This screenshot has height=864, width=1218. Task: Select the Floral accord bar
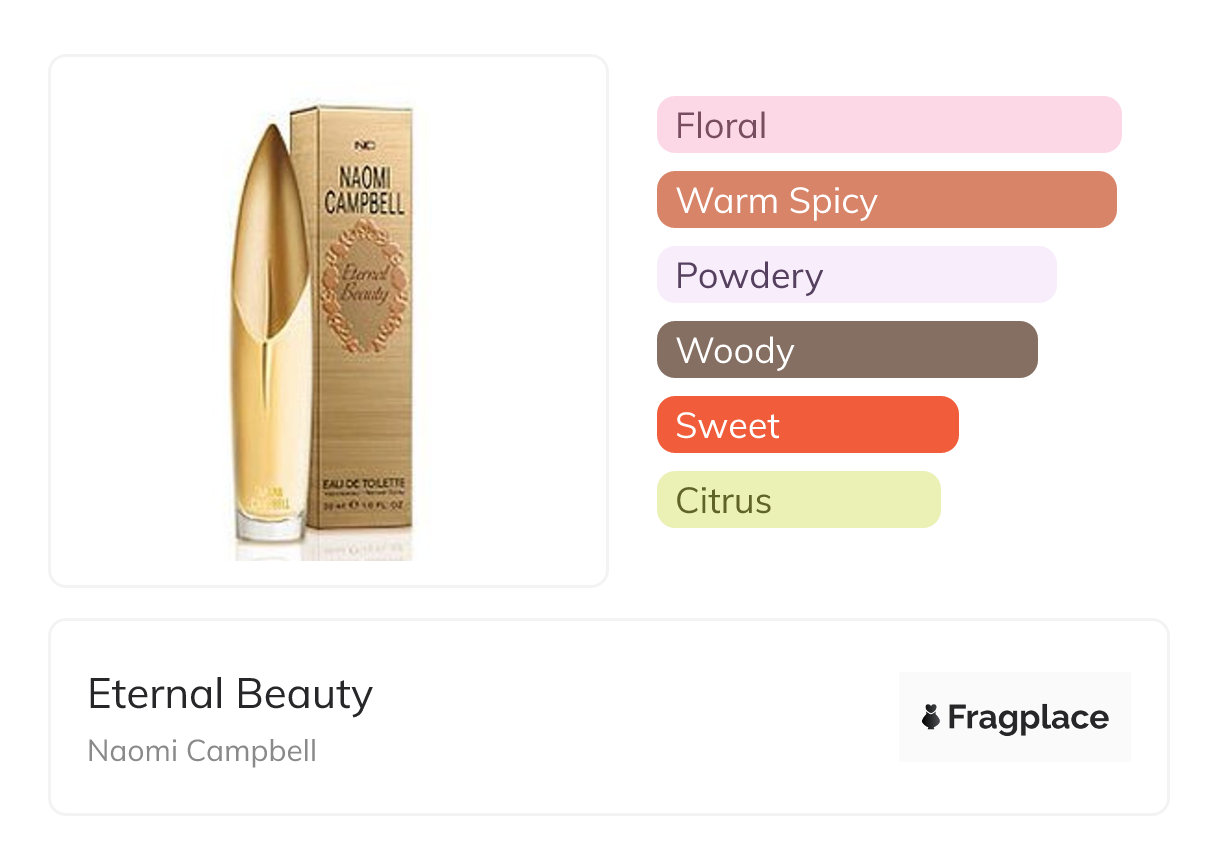[x=888, y=125]
